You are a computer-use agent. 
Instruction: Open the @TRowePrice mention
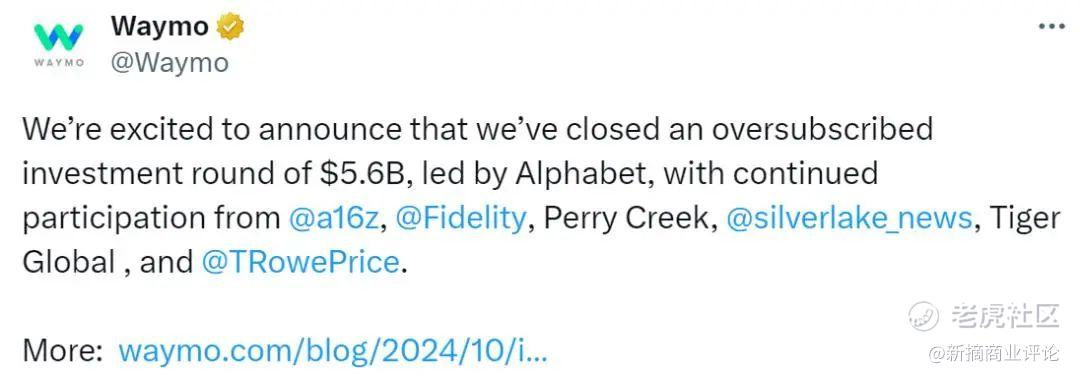(300, 262)
